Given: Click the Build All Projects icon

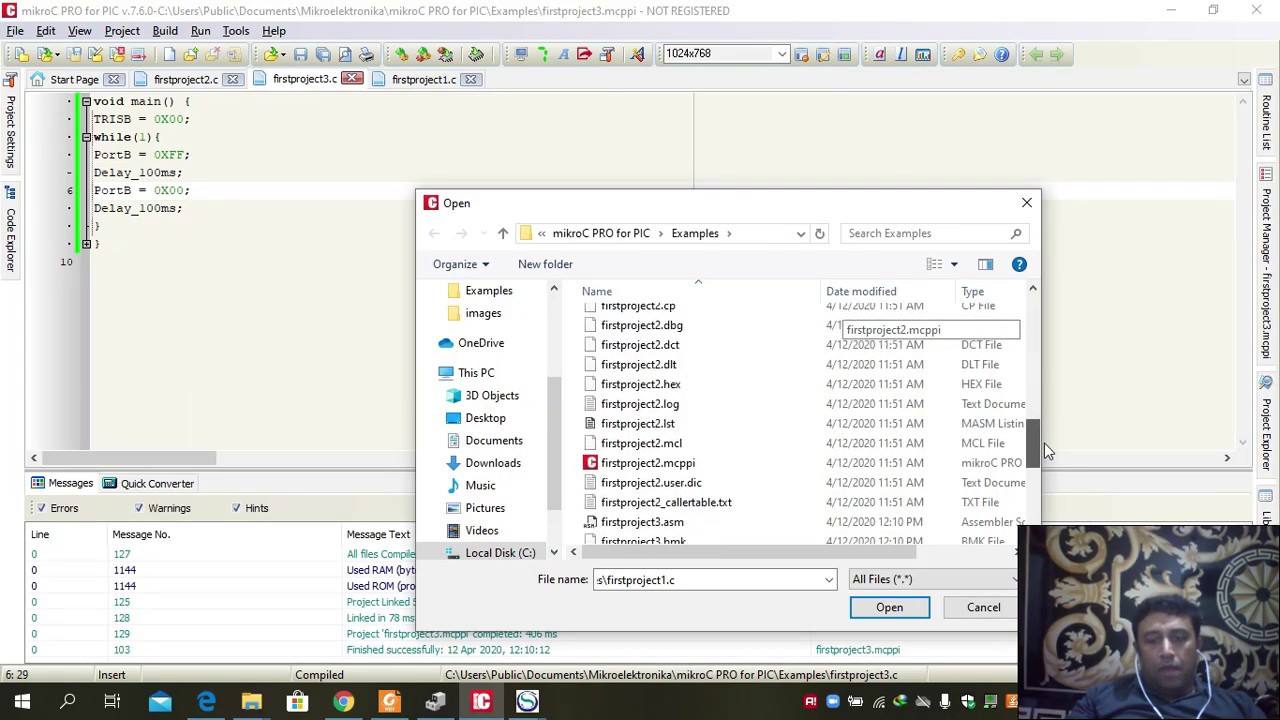Looking at the screenshot, I should [x=423, y=54].
